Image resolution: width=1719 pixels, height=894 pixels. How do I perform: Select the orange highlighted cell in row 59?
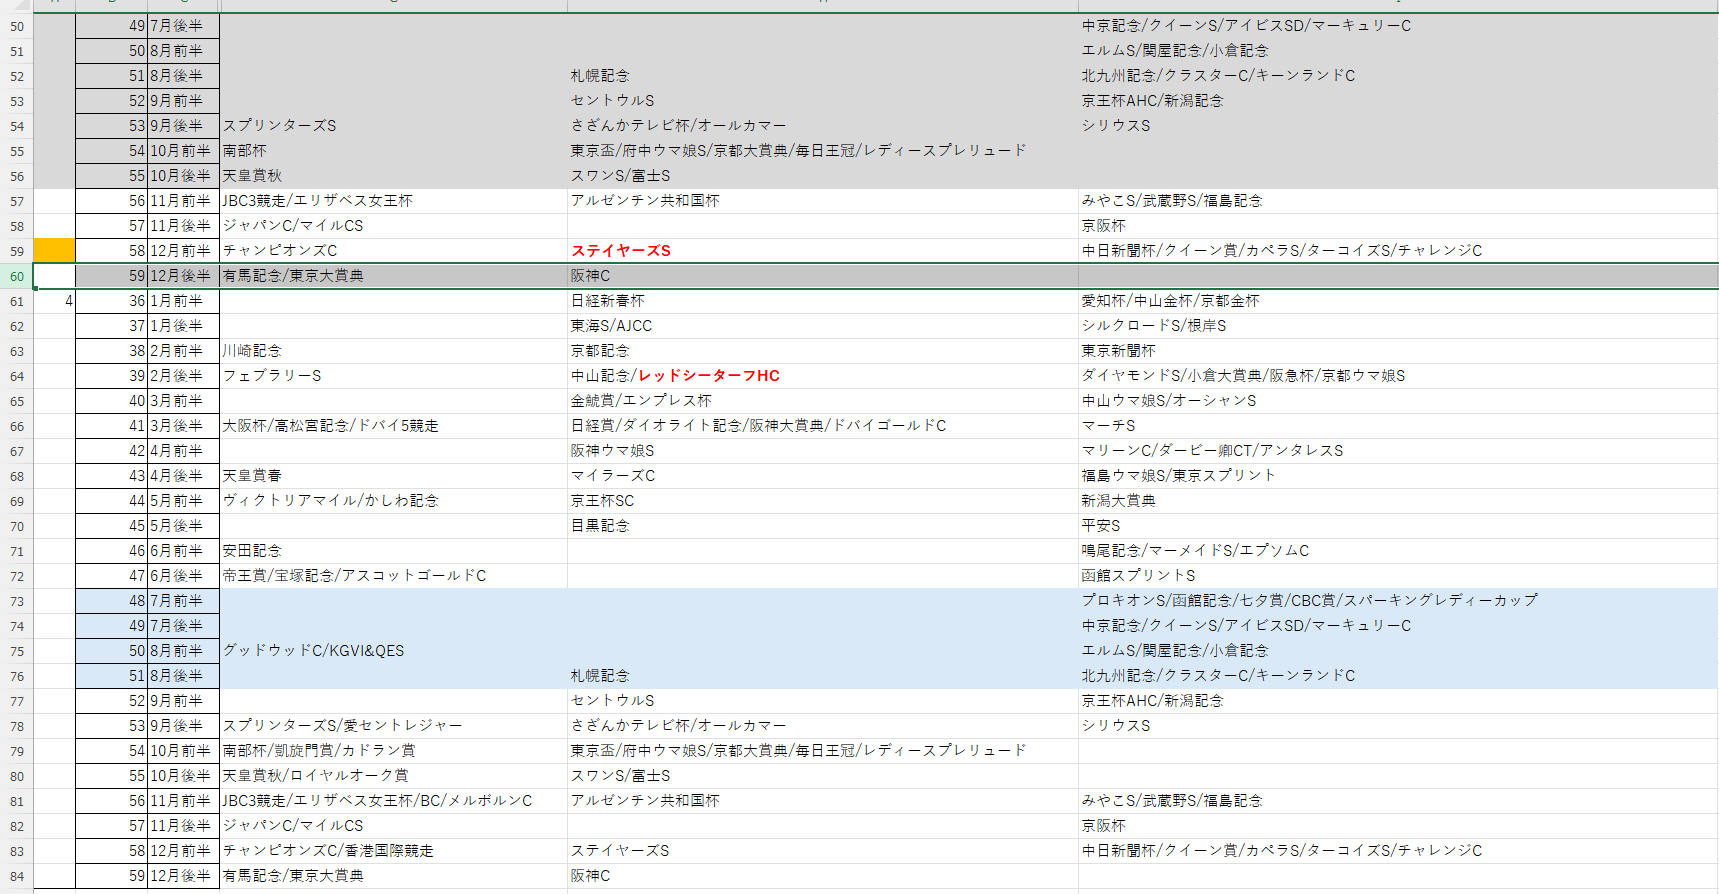point(54,251)
